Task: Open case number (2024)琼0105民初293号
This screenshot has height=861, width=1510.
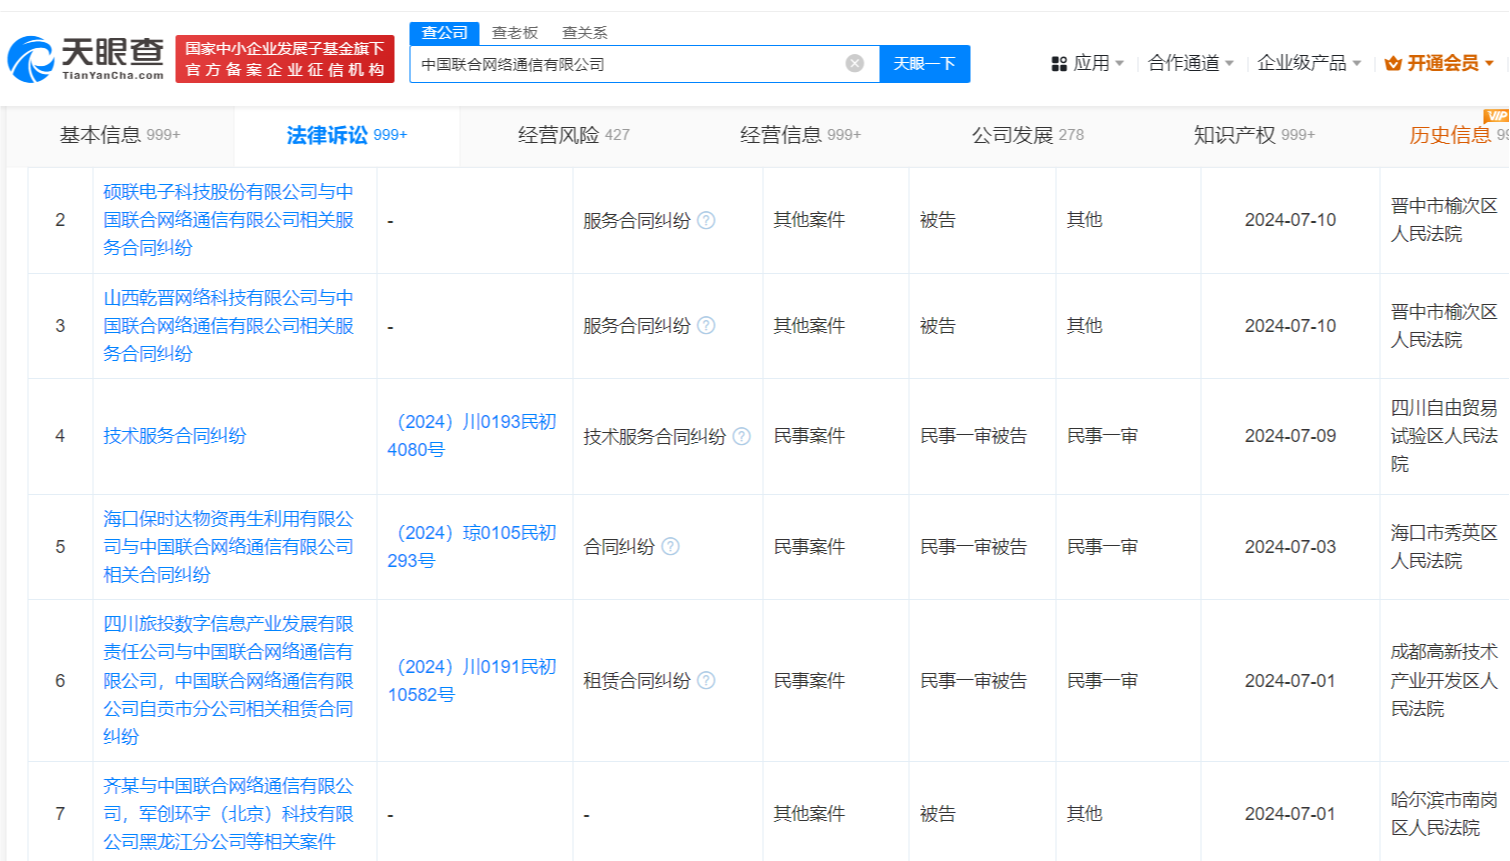Action: (471, 547)
